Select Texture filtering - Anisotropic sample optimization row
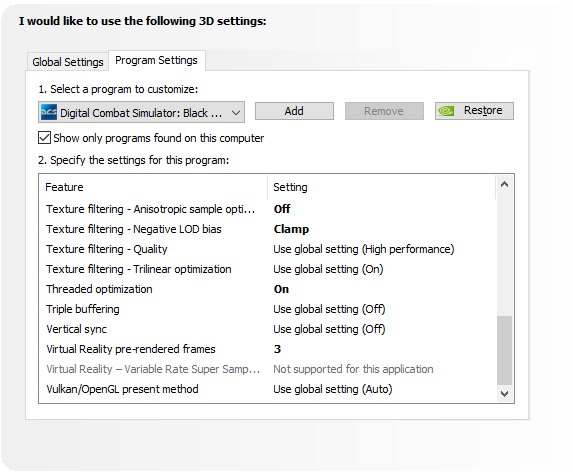Viewport: 573px width, 473px height. click(268, 209)
